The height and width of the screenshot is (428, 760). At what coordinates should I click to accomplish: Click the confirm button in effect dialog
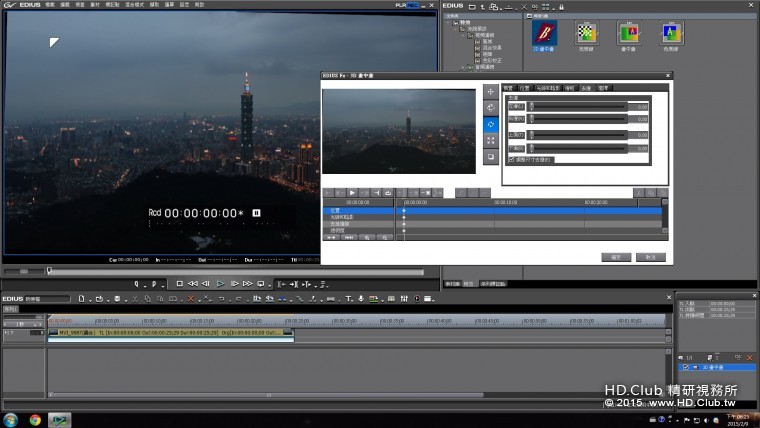(x=616, y=257)
